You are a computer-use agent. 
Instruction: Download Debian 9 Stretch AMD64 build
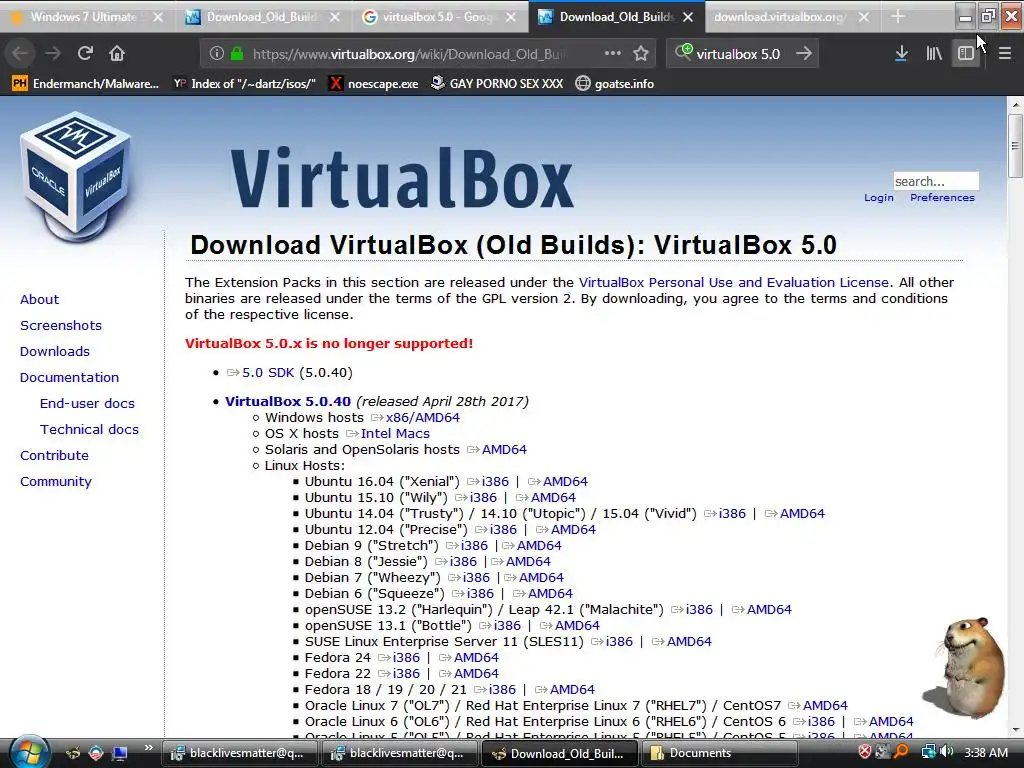point(539,545)
